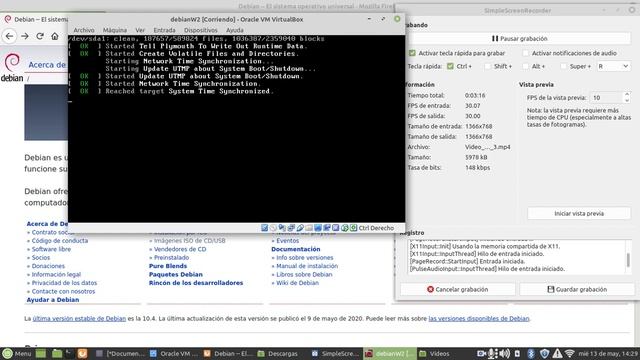
Task: Click the camera tray icon
Action: [482, 353]
